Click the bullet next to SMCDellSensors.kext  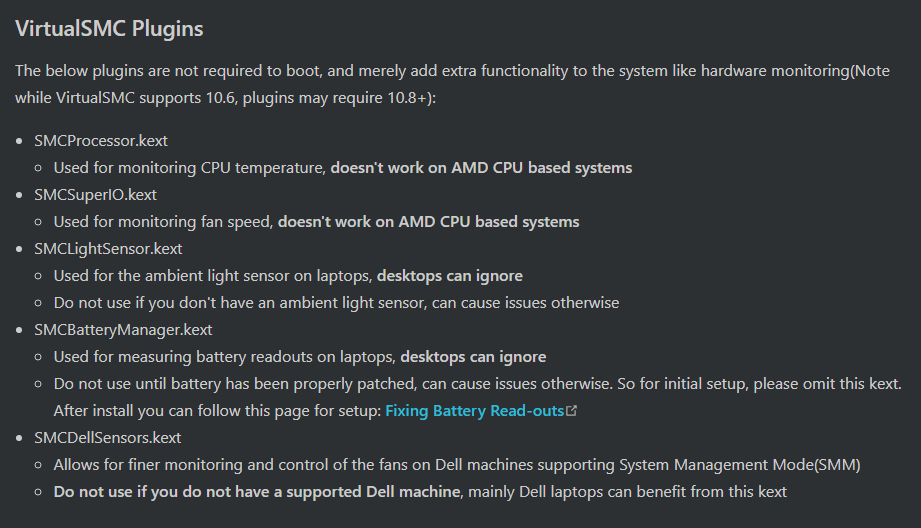click(x=19, y=438)
